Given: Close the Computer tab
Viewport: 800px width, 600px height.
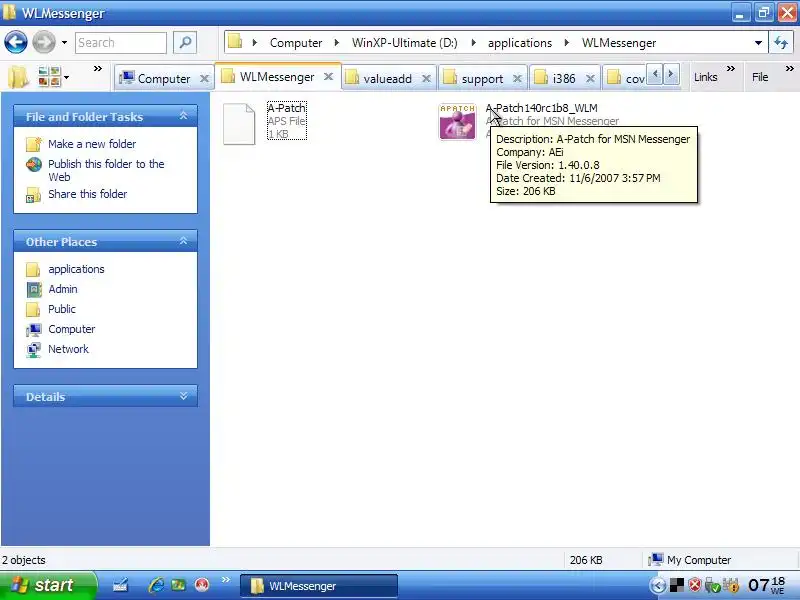Looking at the screenshot, I should 204,79.
